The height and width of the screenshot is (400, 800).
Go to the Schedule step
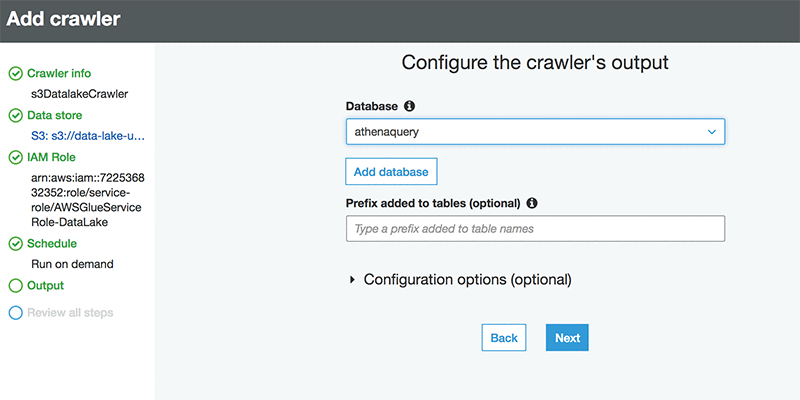point(52,243)
